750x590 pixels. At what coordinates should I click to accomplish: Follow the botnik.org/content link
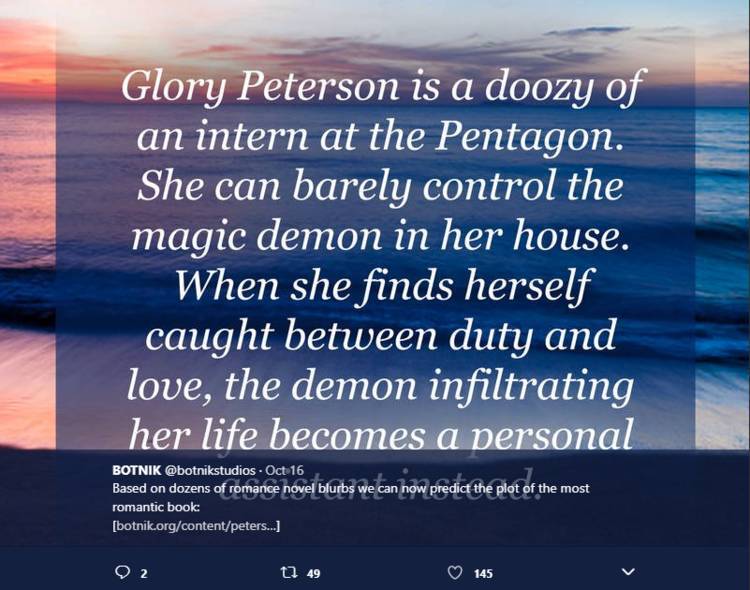196,526
